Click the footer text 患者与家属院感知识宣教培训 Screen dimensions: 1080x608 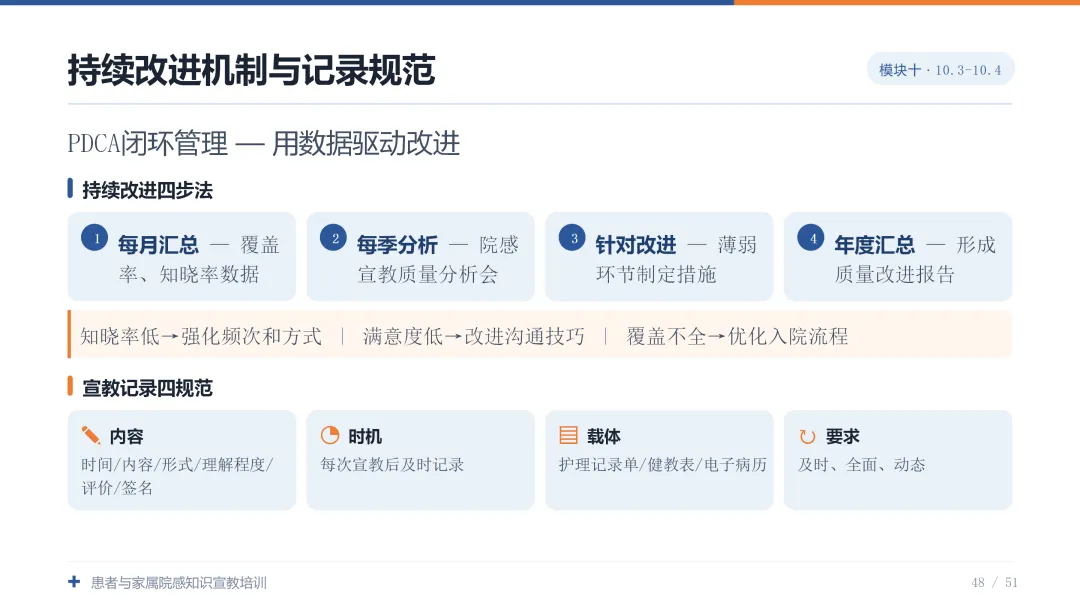point(179,583)
